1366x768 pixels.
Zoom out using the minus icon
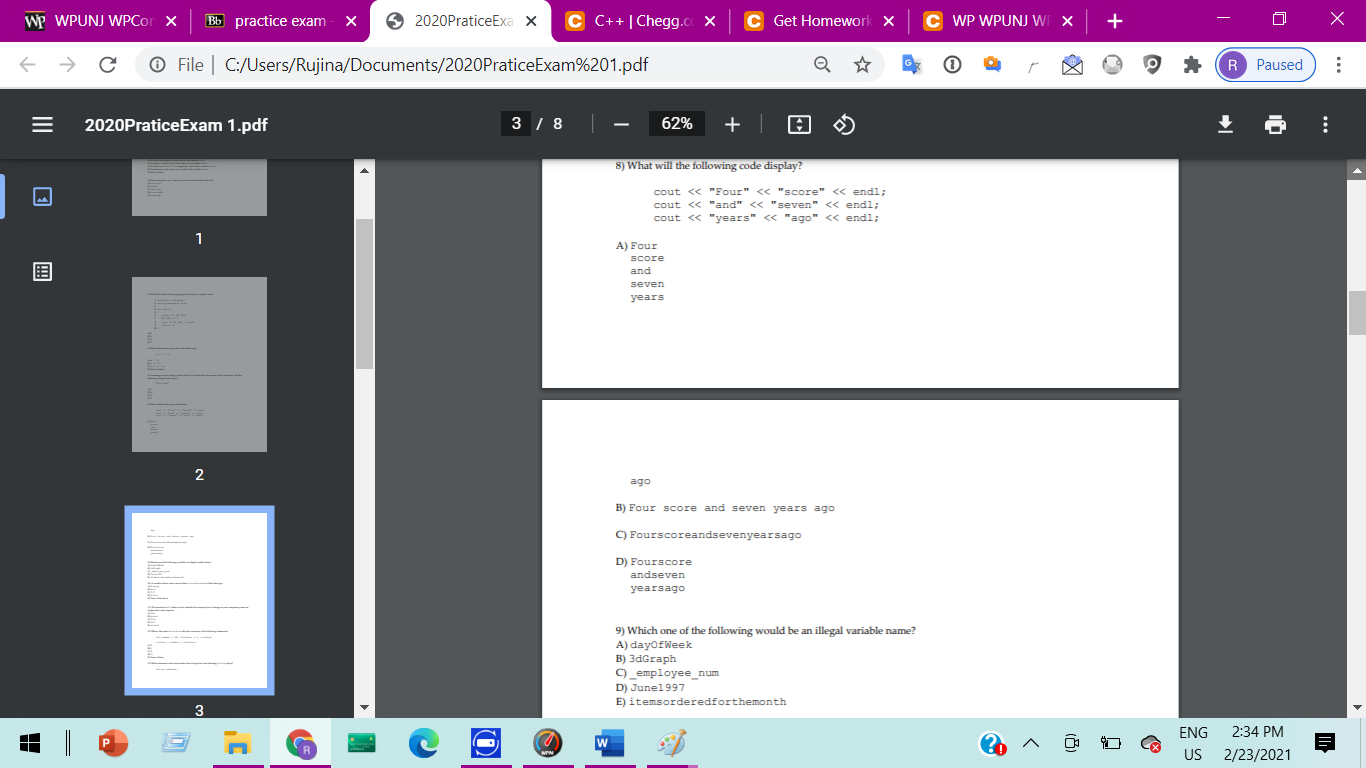[x=621, y=124]
